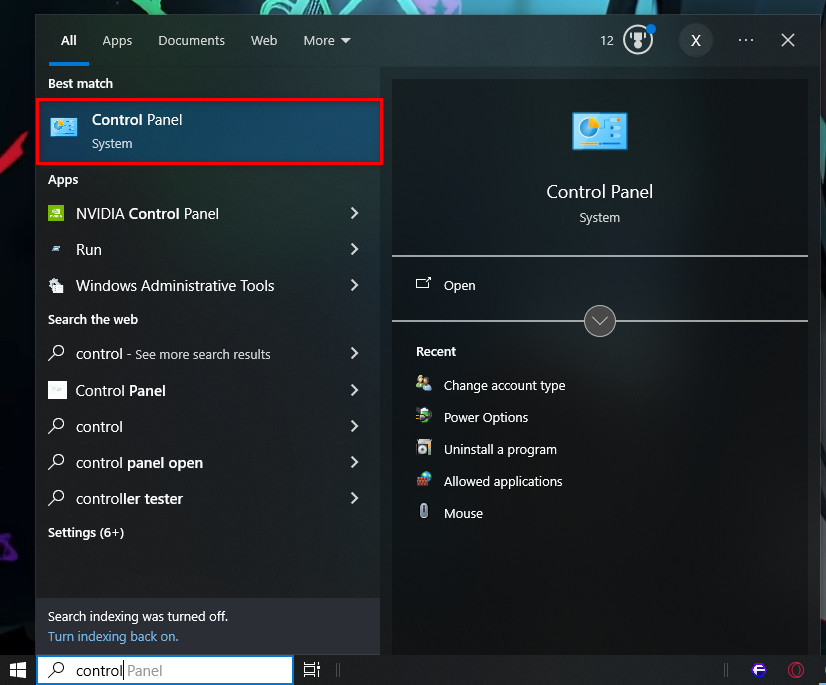Open recent item Power Options
The height and width of the screenshot is (685, 826).
point(486,417)
